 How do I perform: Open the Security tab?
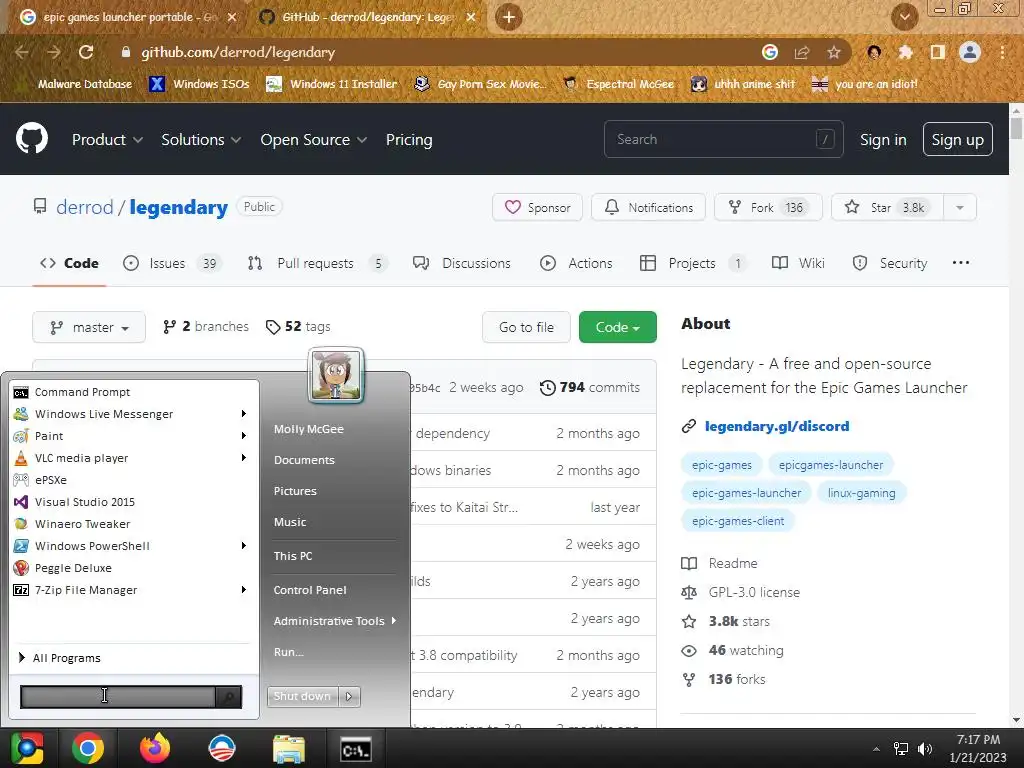(889, 263)
